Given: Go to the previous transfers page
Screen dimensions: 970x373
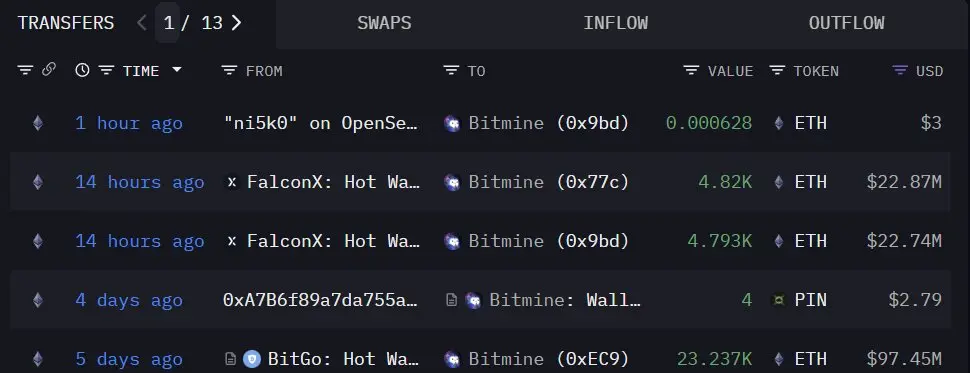Looking at the screenshot, I should (x=142, y=23).
